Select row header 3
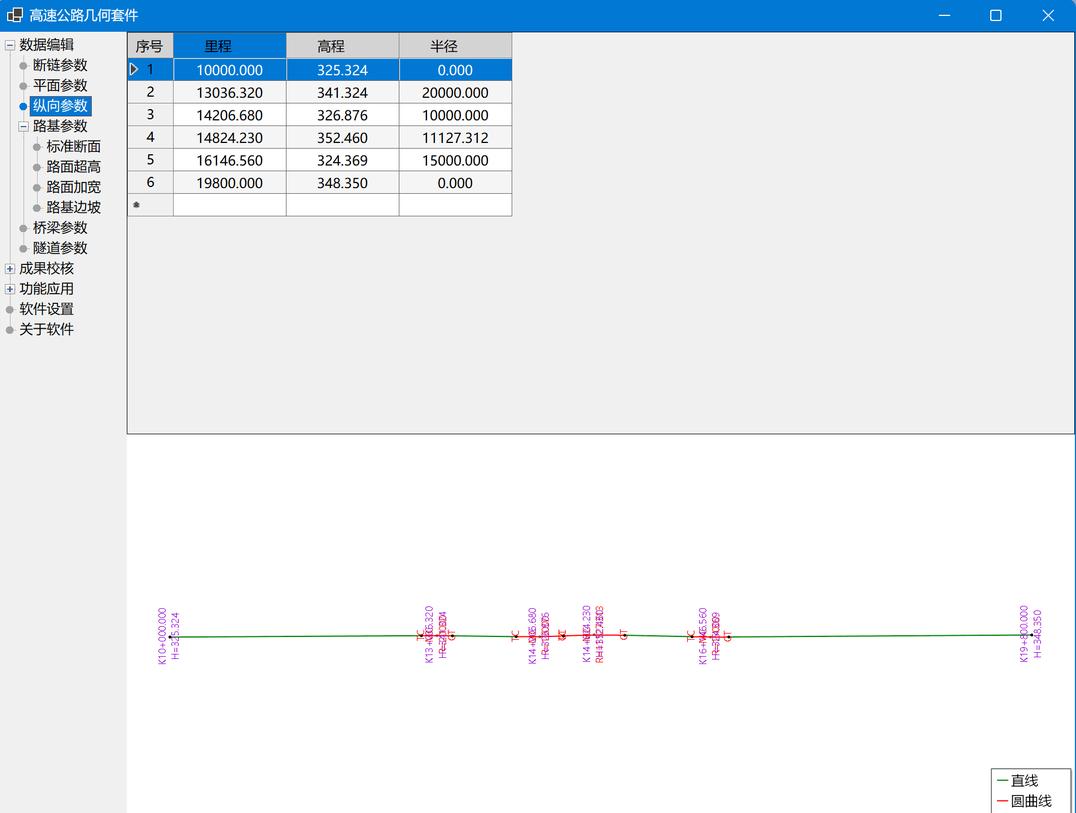Viewport: 1076px width, 813px height. click(x=150, y=115)
